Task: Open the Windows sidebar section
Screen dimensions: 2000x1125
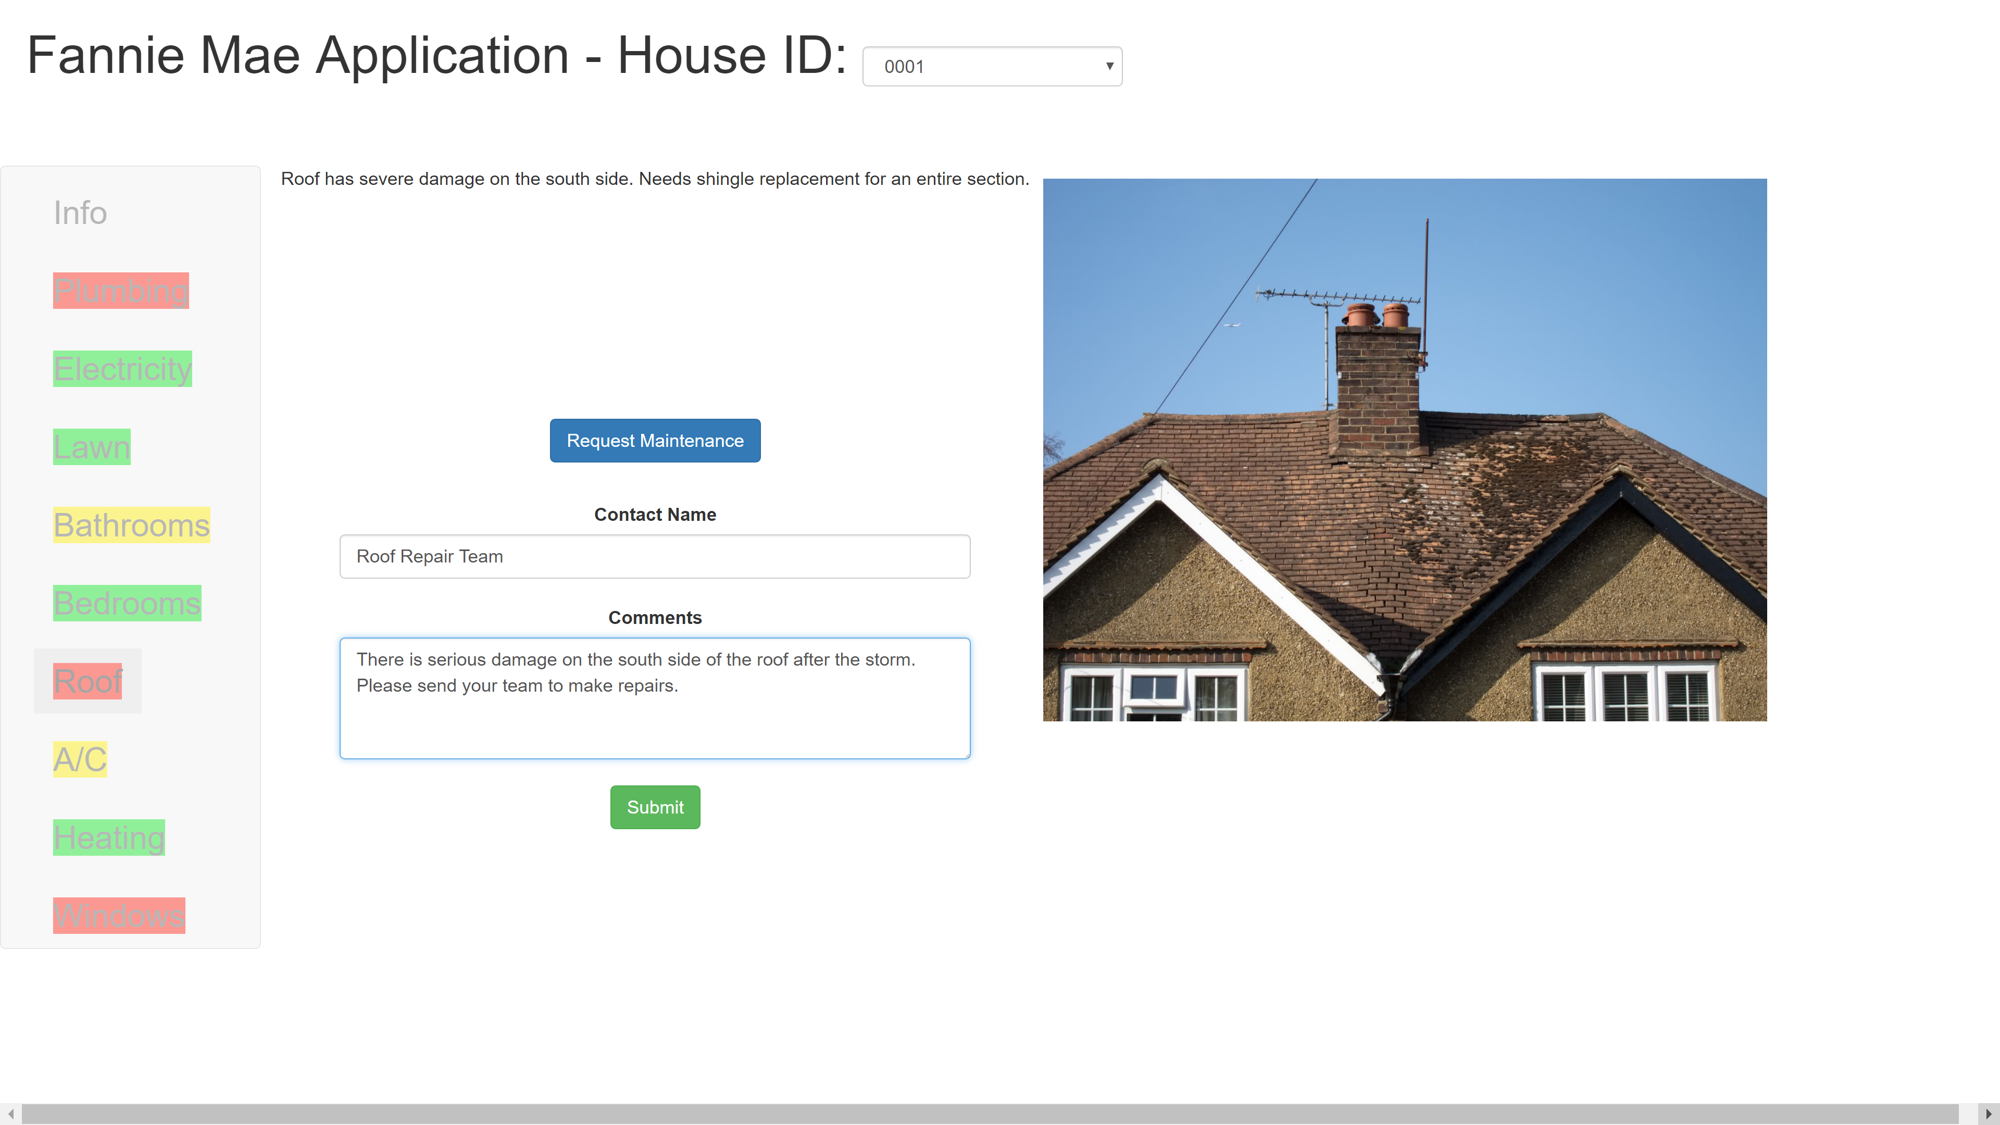Action: coord(119,915)
